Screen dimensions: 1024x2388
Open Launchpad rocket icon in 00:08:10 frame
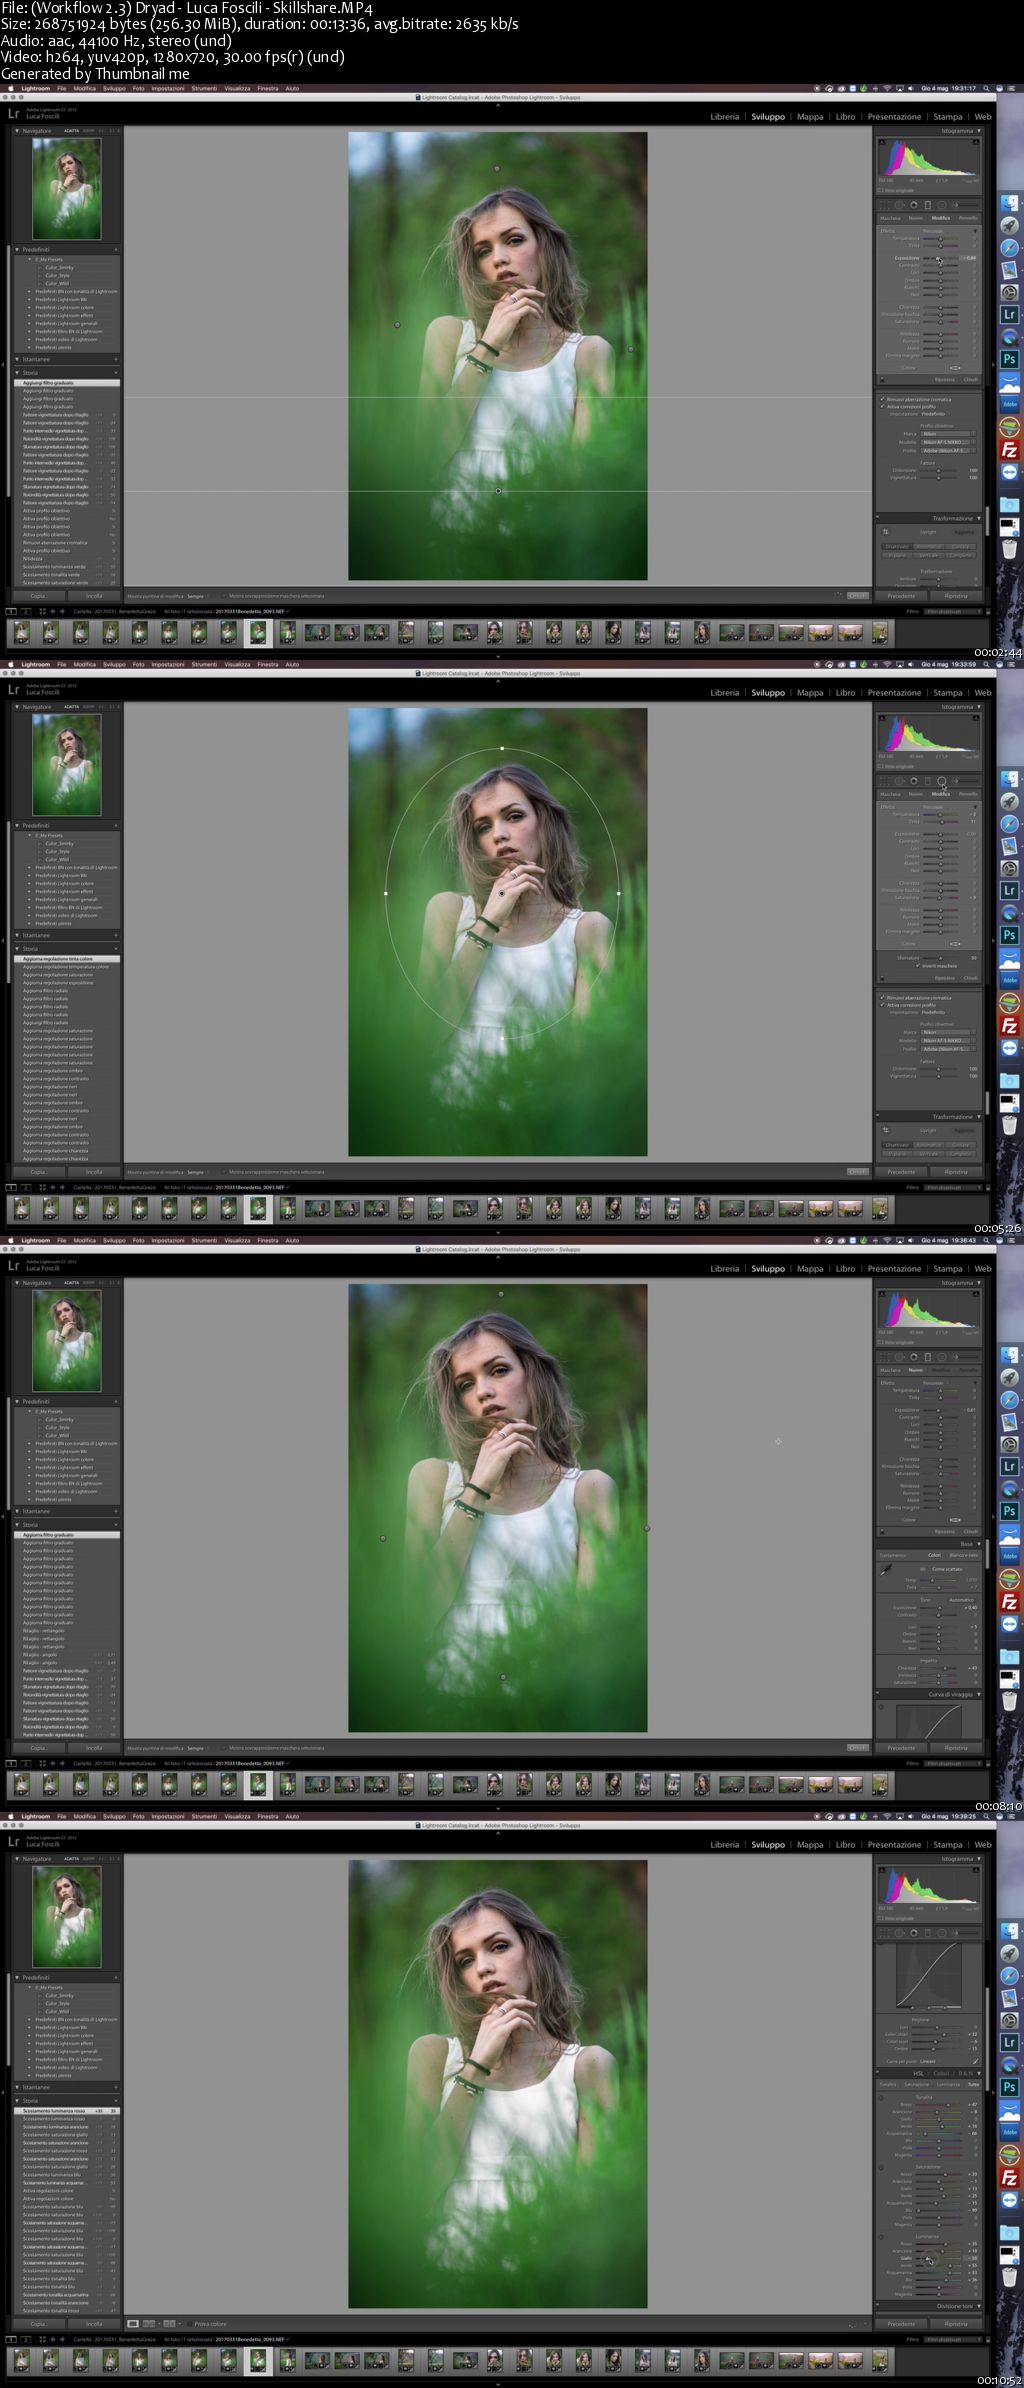pyautogui.click(x=1009, y=1376)
